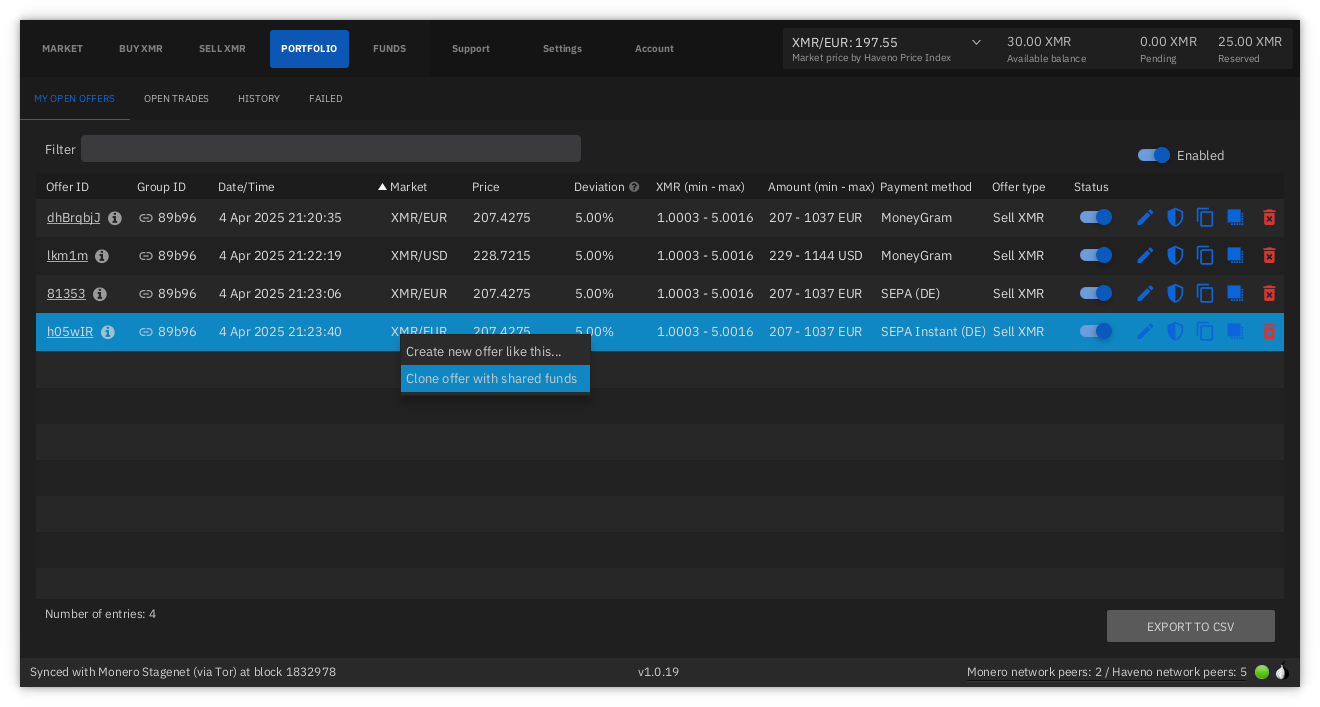Screen dimensions: 1320x707
Task: Sort by Payment method column header
Action: click(926, 187)
